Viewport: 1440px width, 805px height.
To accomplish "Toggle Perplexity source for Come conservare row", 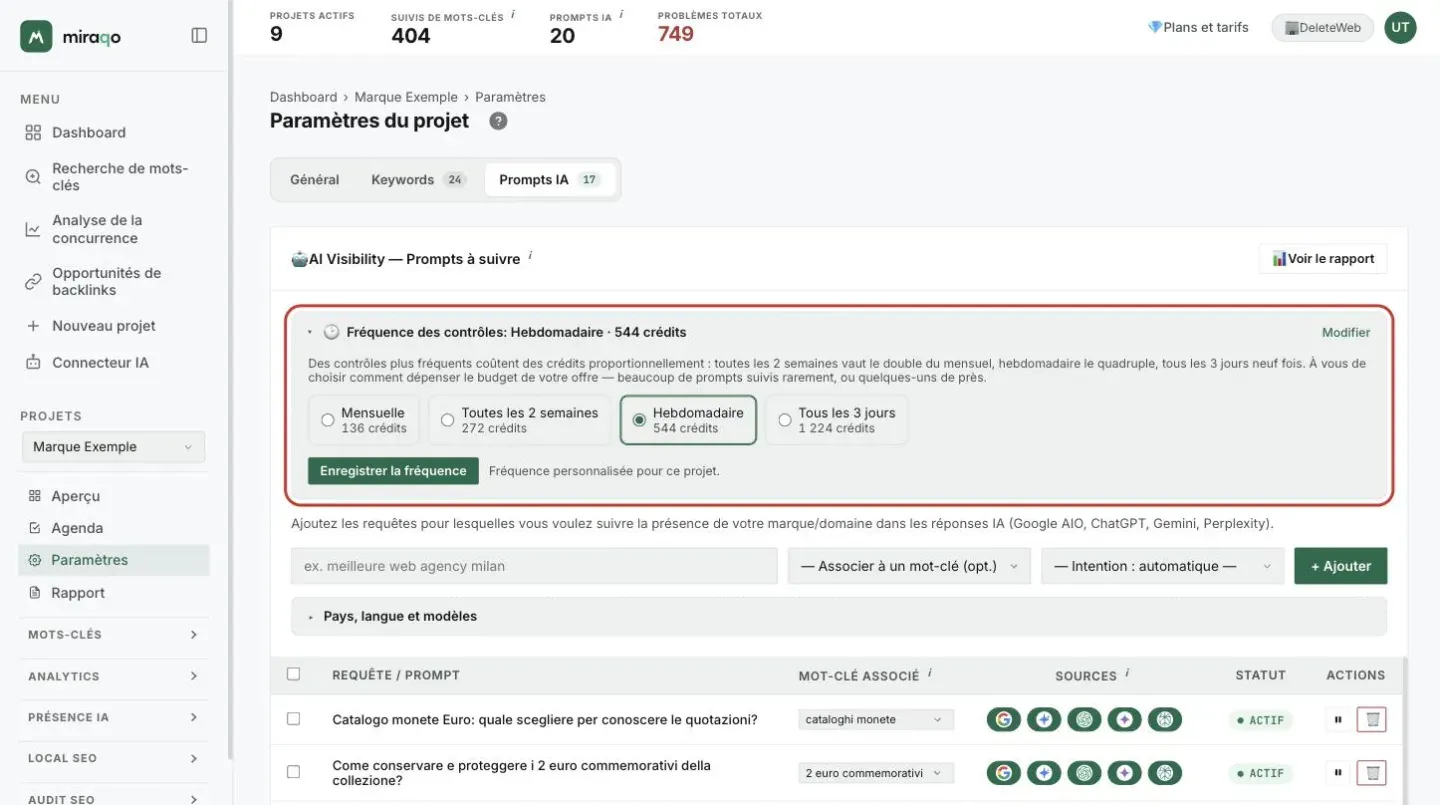I will coord(1165,773).
